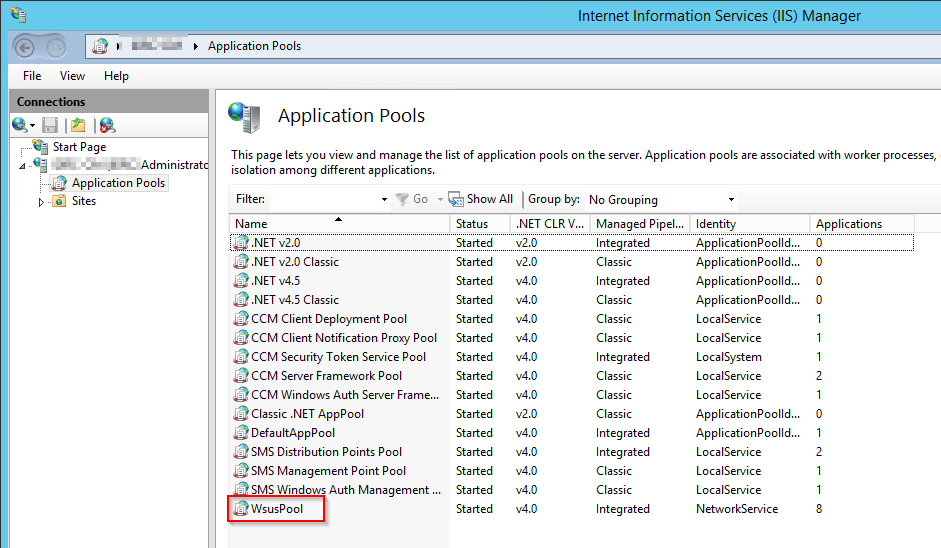Screen dimensions: 941x548
Task: Expand the Sites tree node
Action: coord(42,201)
